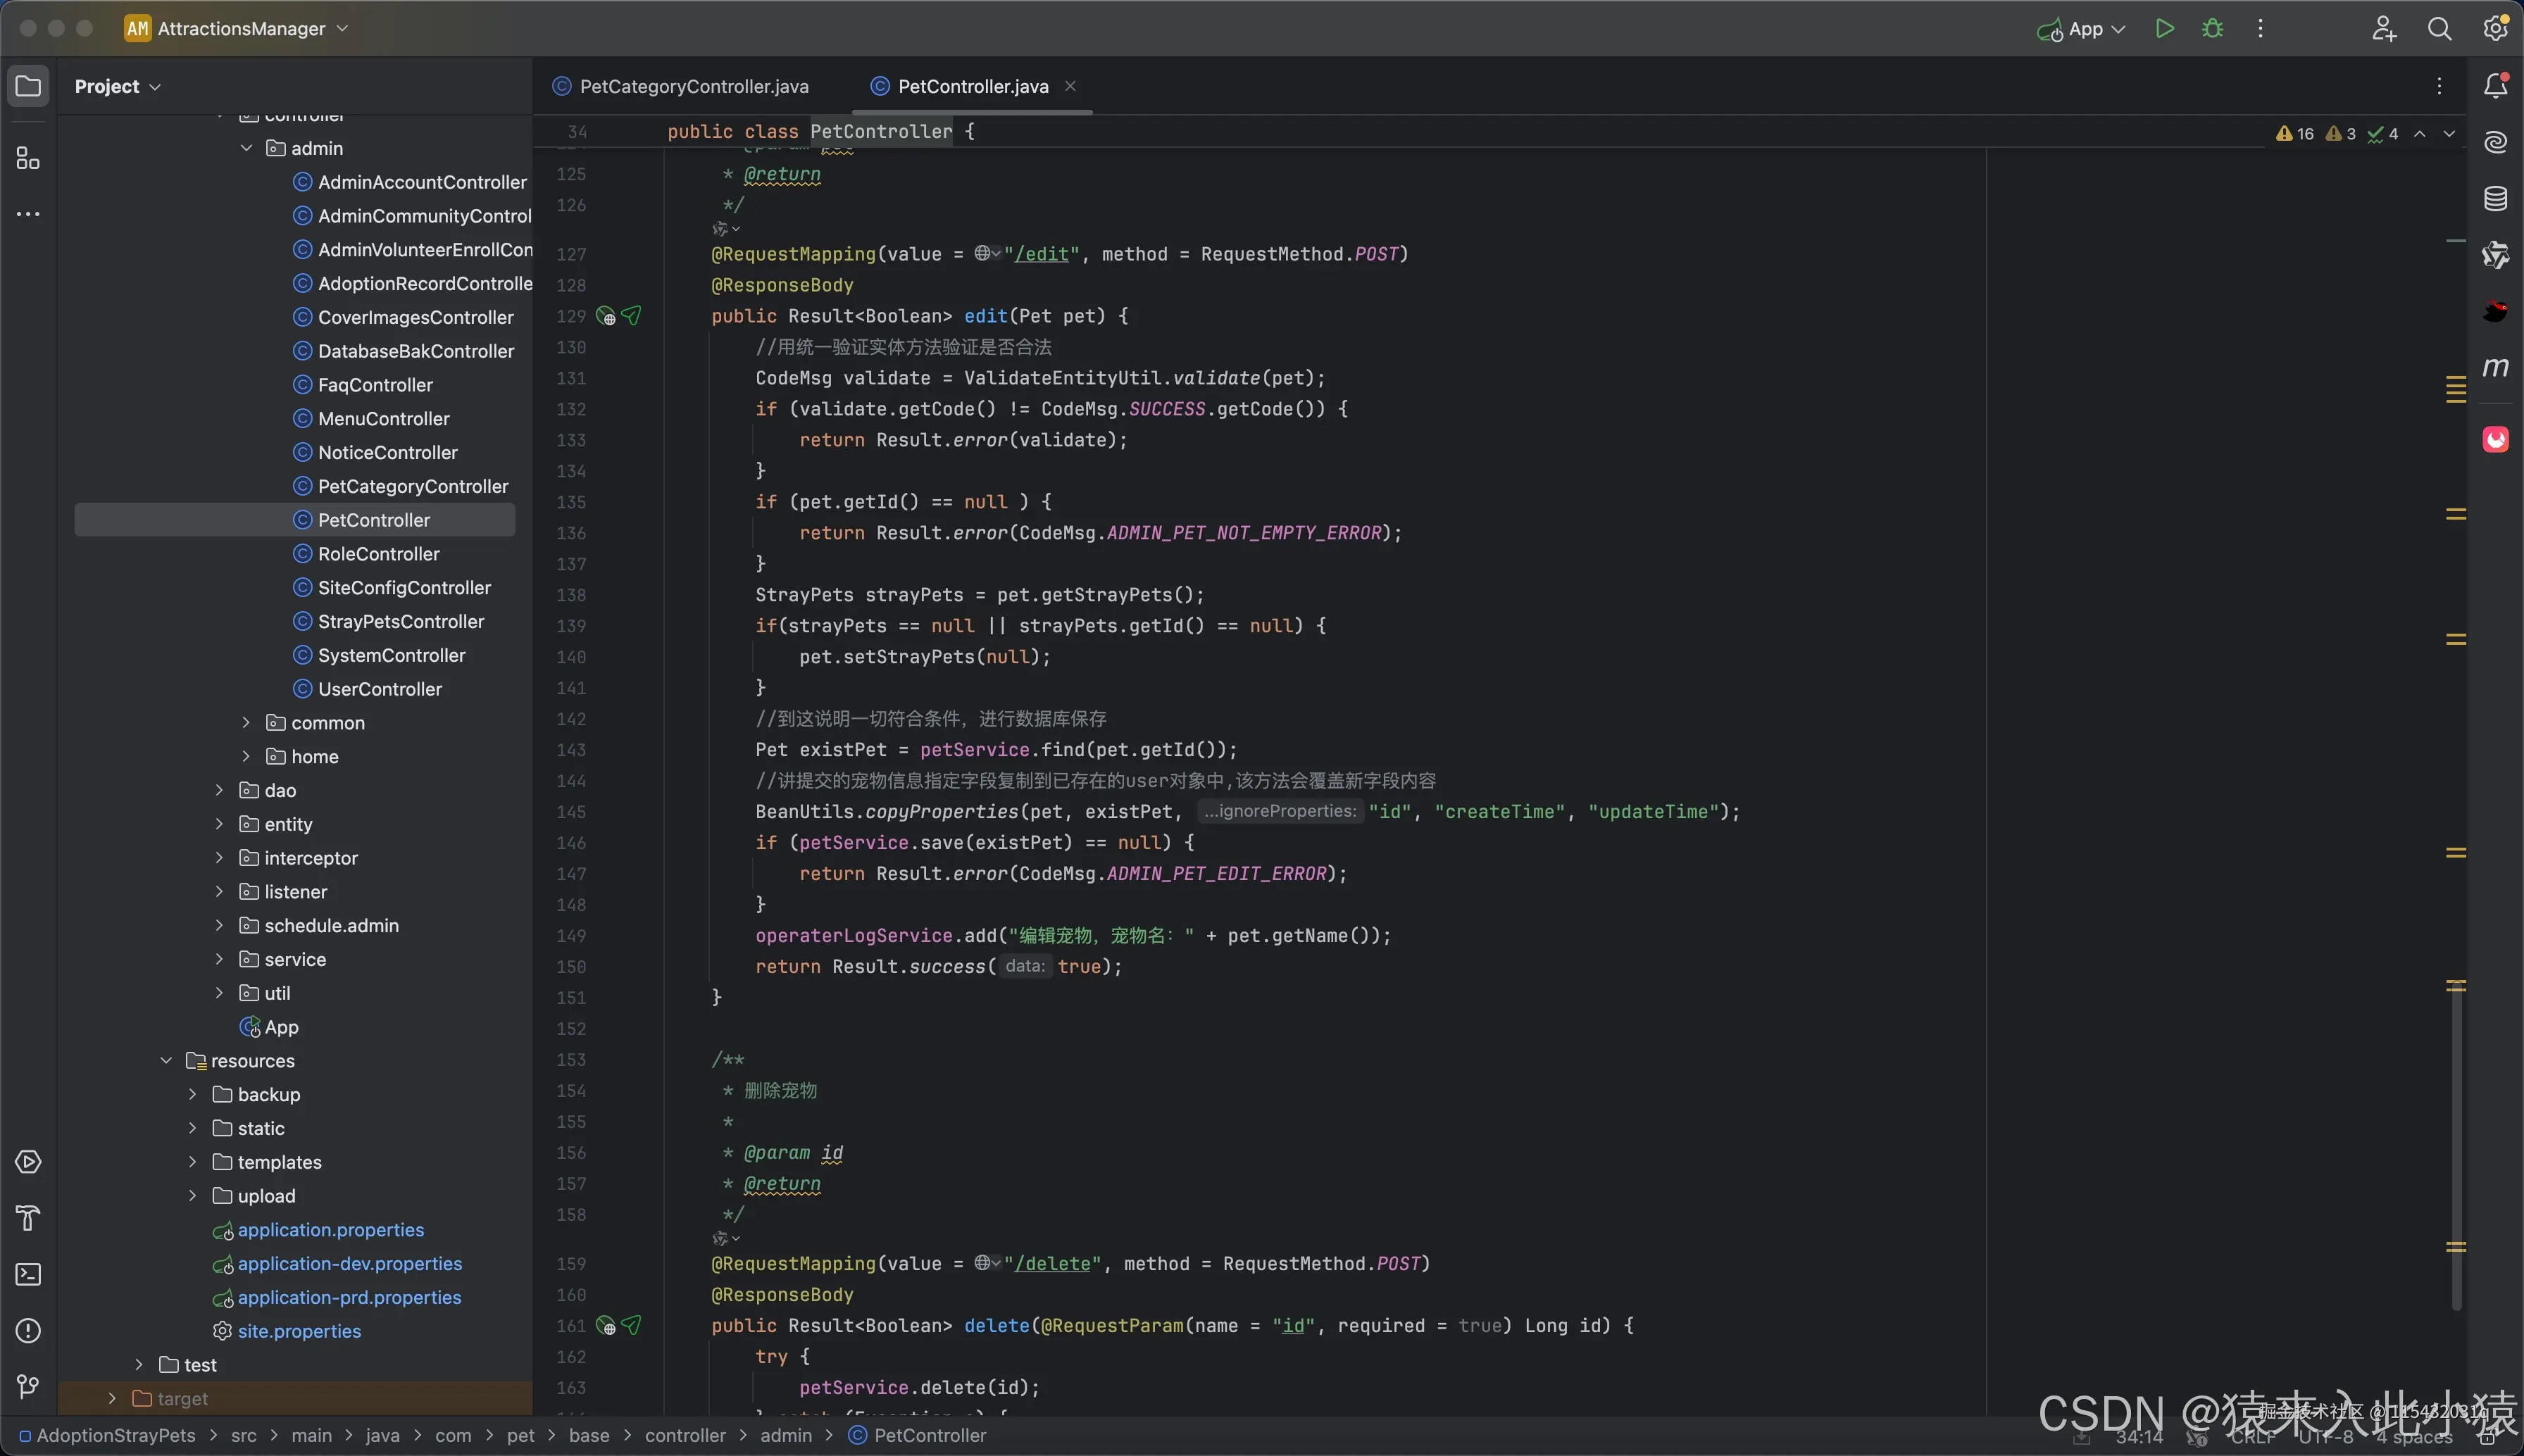The width and height of the screenshot is (2524, 1456).
Task: Jump to next highlighted error arrow
Action: click(2448, 134)
